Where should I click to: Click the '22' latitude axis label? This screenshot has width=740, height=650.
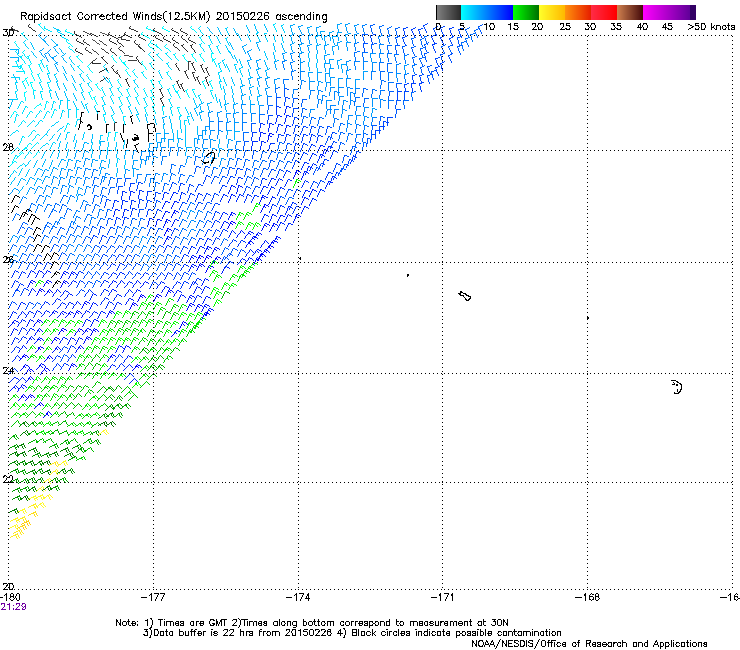coord(8,479)
